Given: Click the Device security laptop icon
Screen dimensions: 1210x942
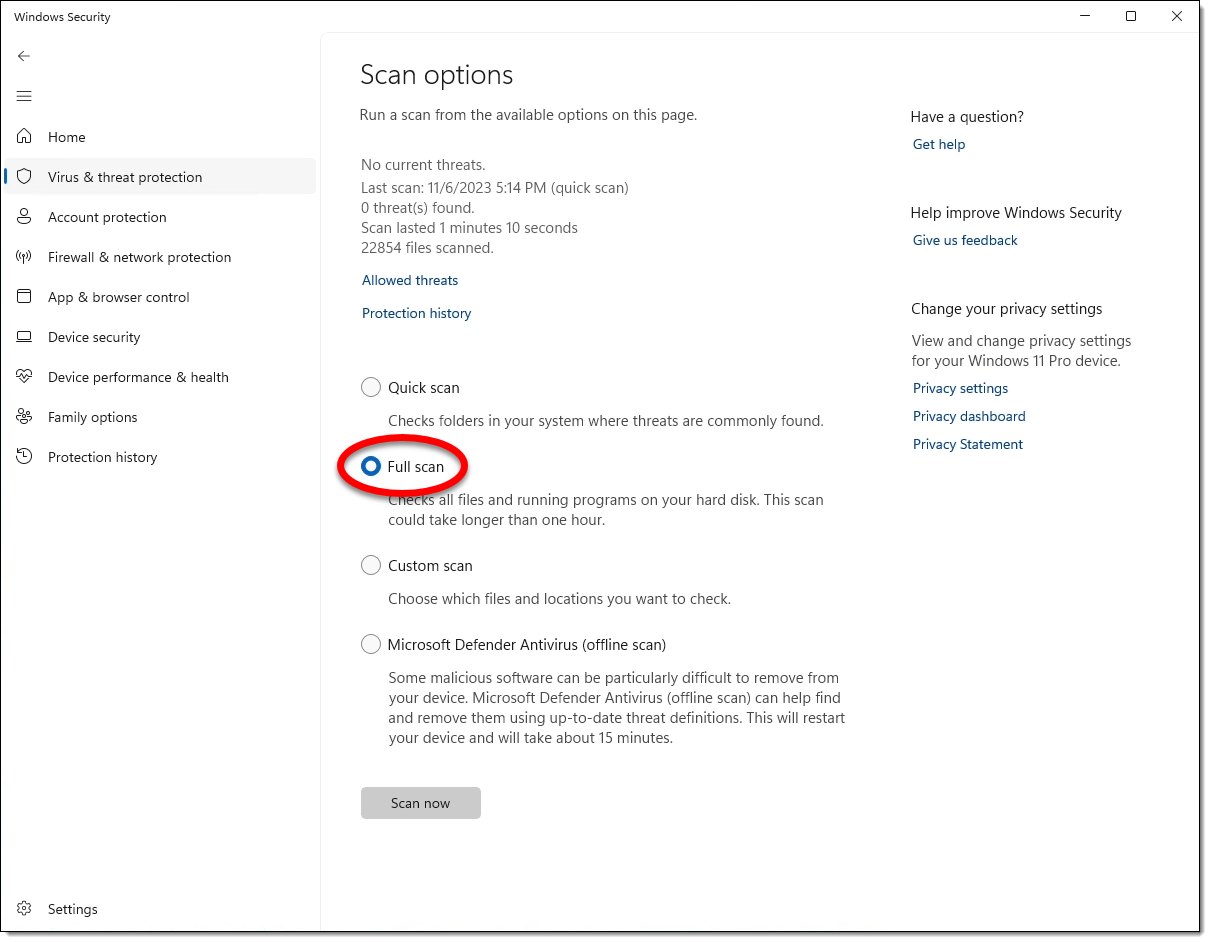Looking at the screenshot, I should pos(25,337).
